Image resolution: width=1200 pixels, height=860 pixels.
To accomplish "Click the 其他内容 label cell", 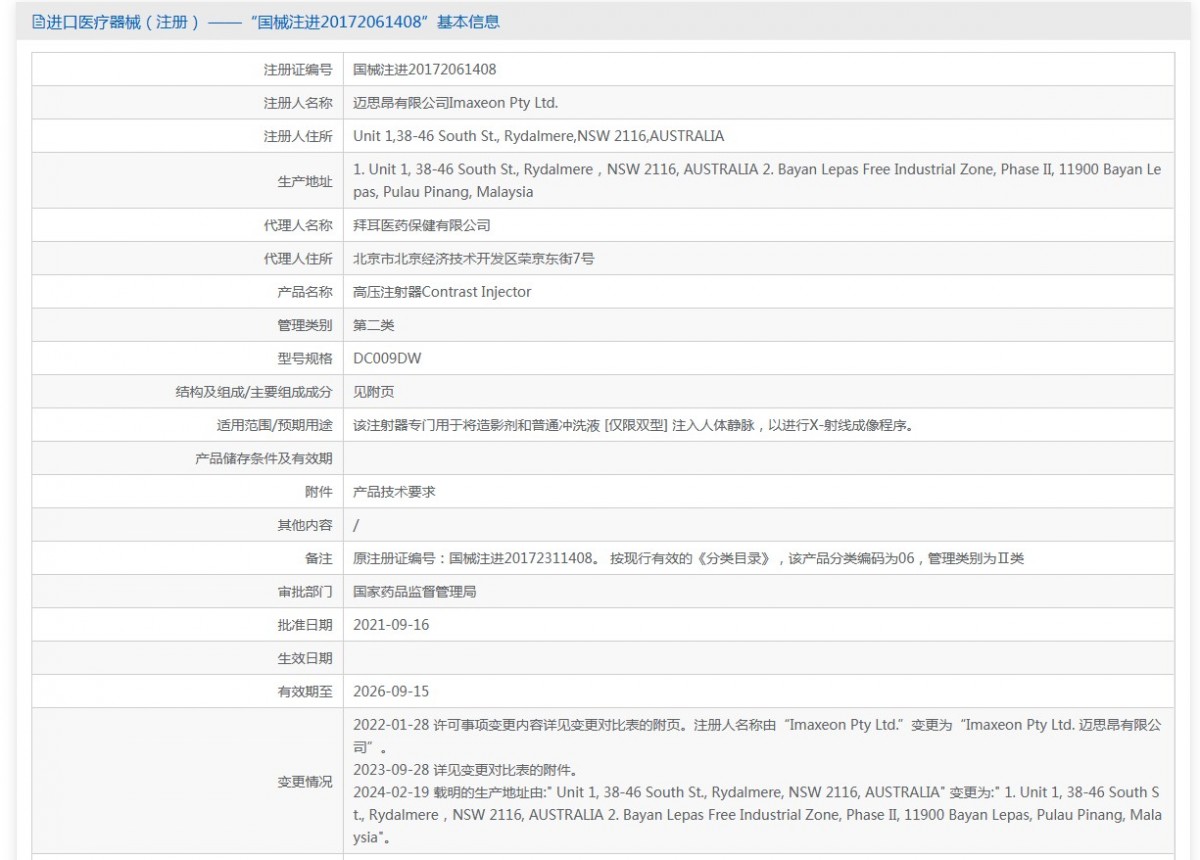I will click(187, 524).
